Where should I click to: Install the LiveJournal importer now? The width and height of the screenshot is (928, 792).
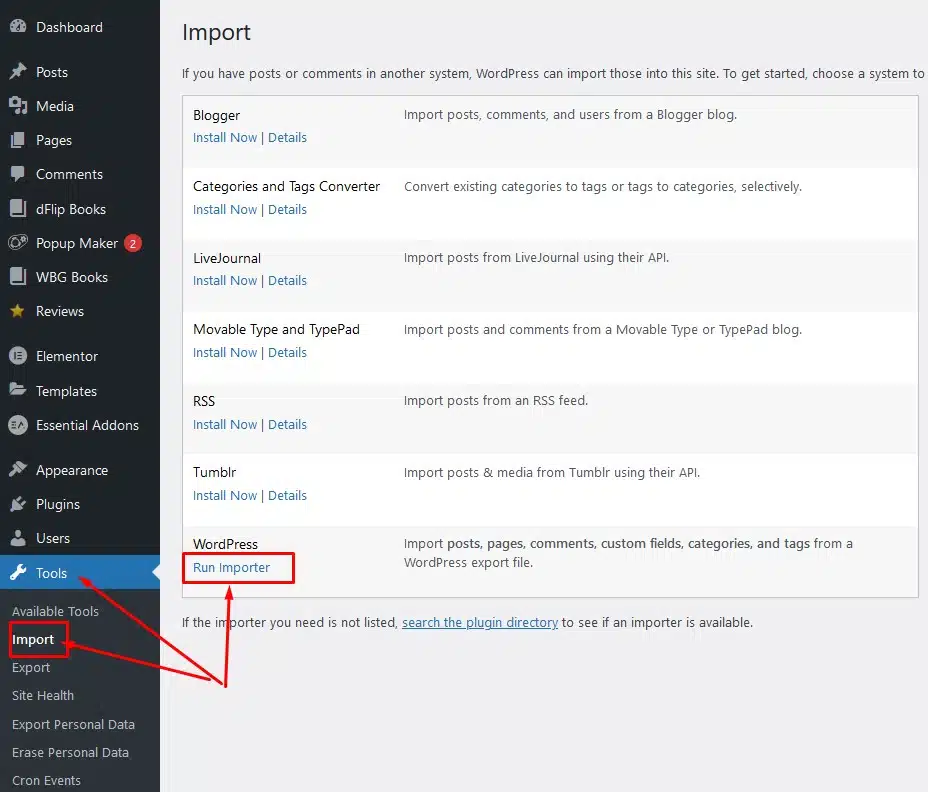[225, 281]
